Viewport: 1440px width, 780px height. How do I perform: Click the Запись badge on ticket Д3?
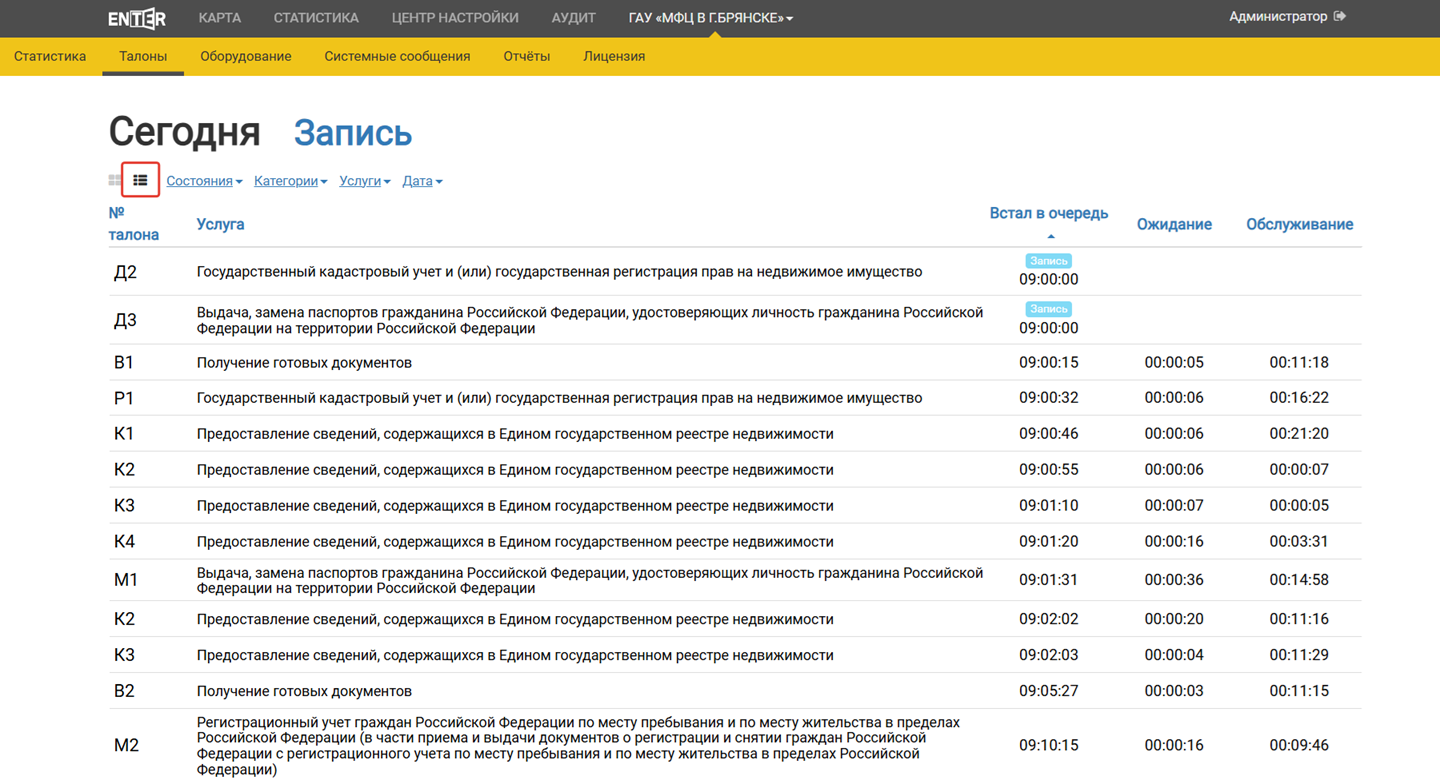point(1048,309)
